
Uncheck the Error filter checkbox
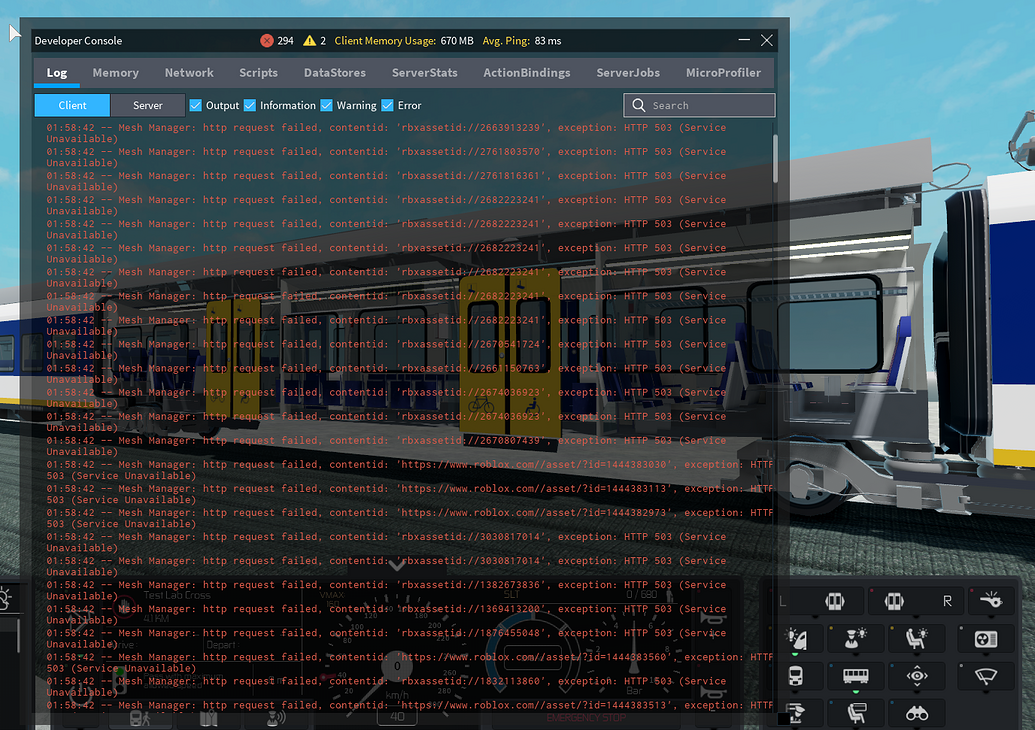(x=387, y=105)
